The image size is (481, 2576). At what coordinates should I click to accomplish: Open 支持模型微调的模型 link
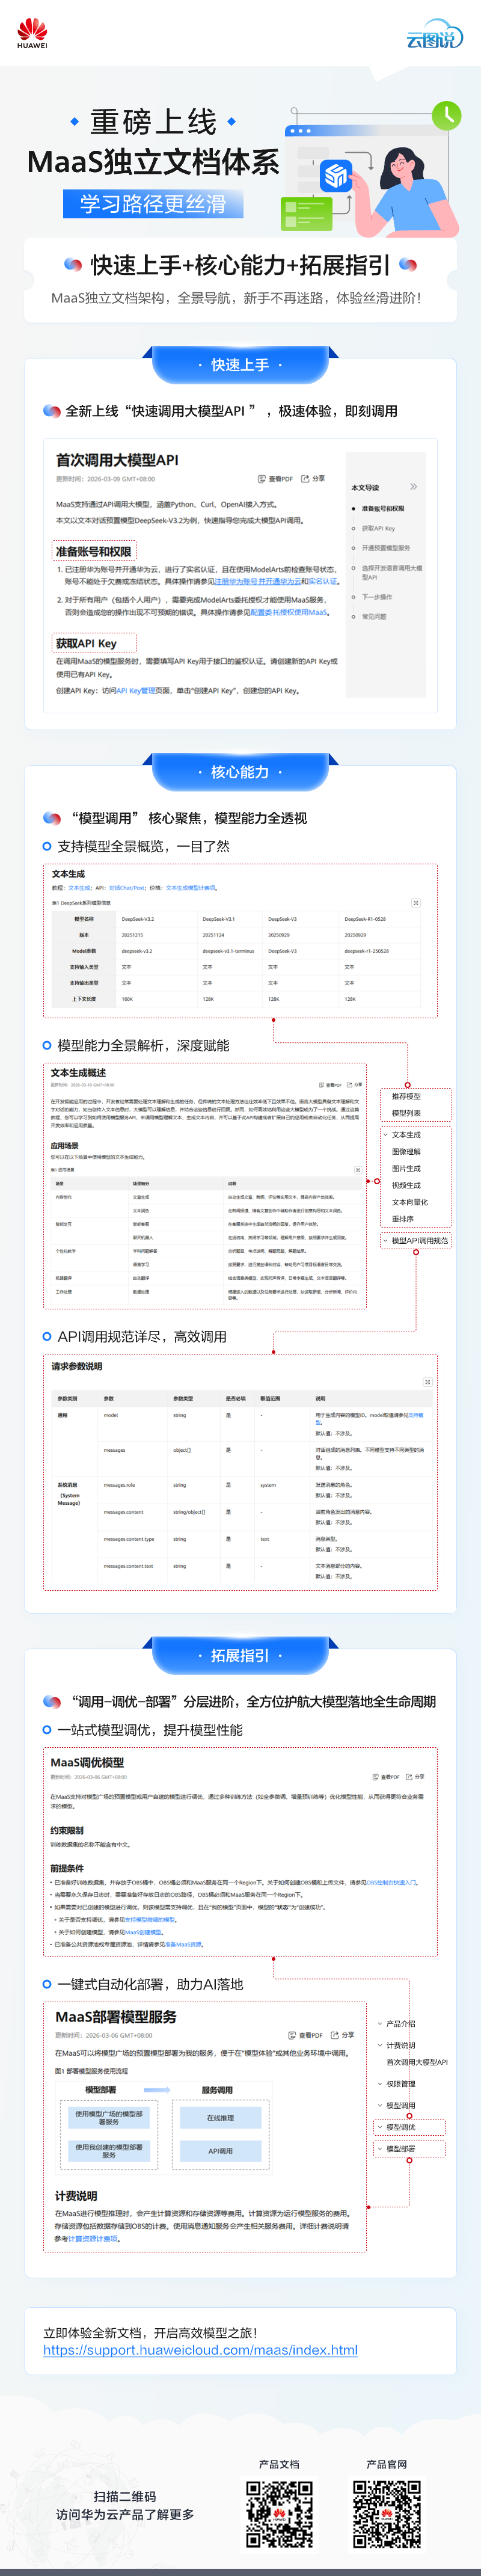150,1919
